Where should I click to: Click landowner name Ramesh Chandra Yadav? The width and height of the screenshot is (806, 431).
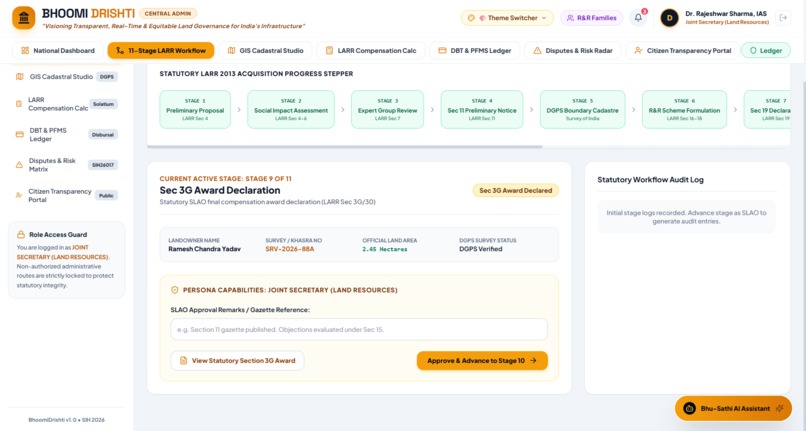[x=205, y=249]
